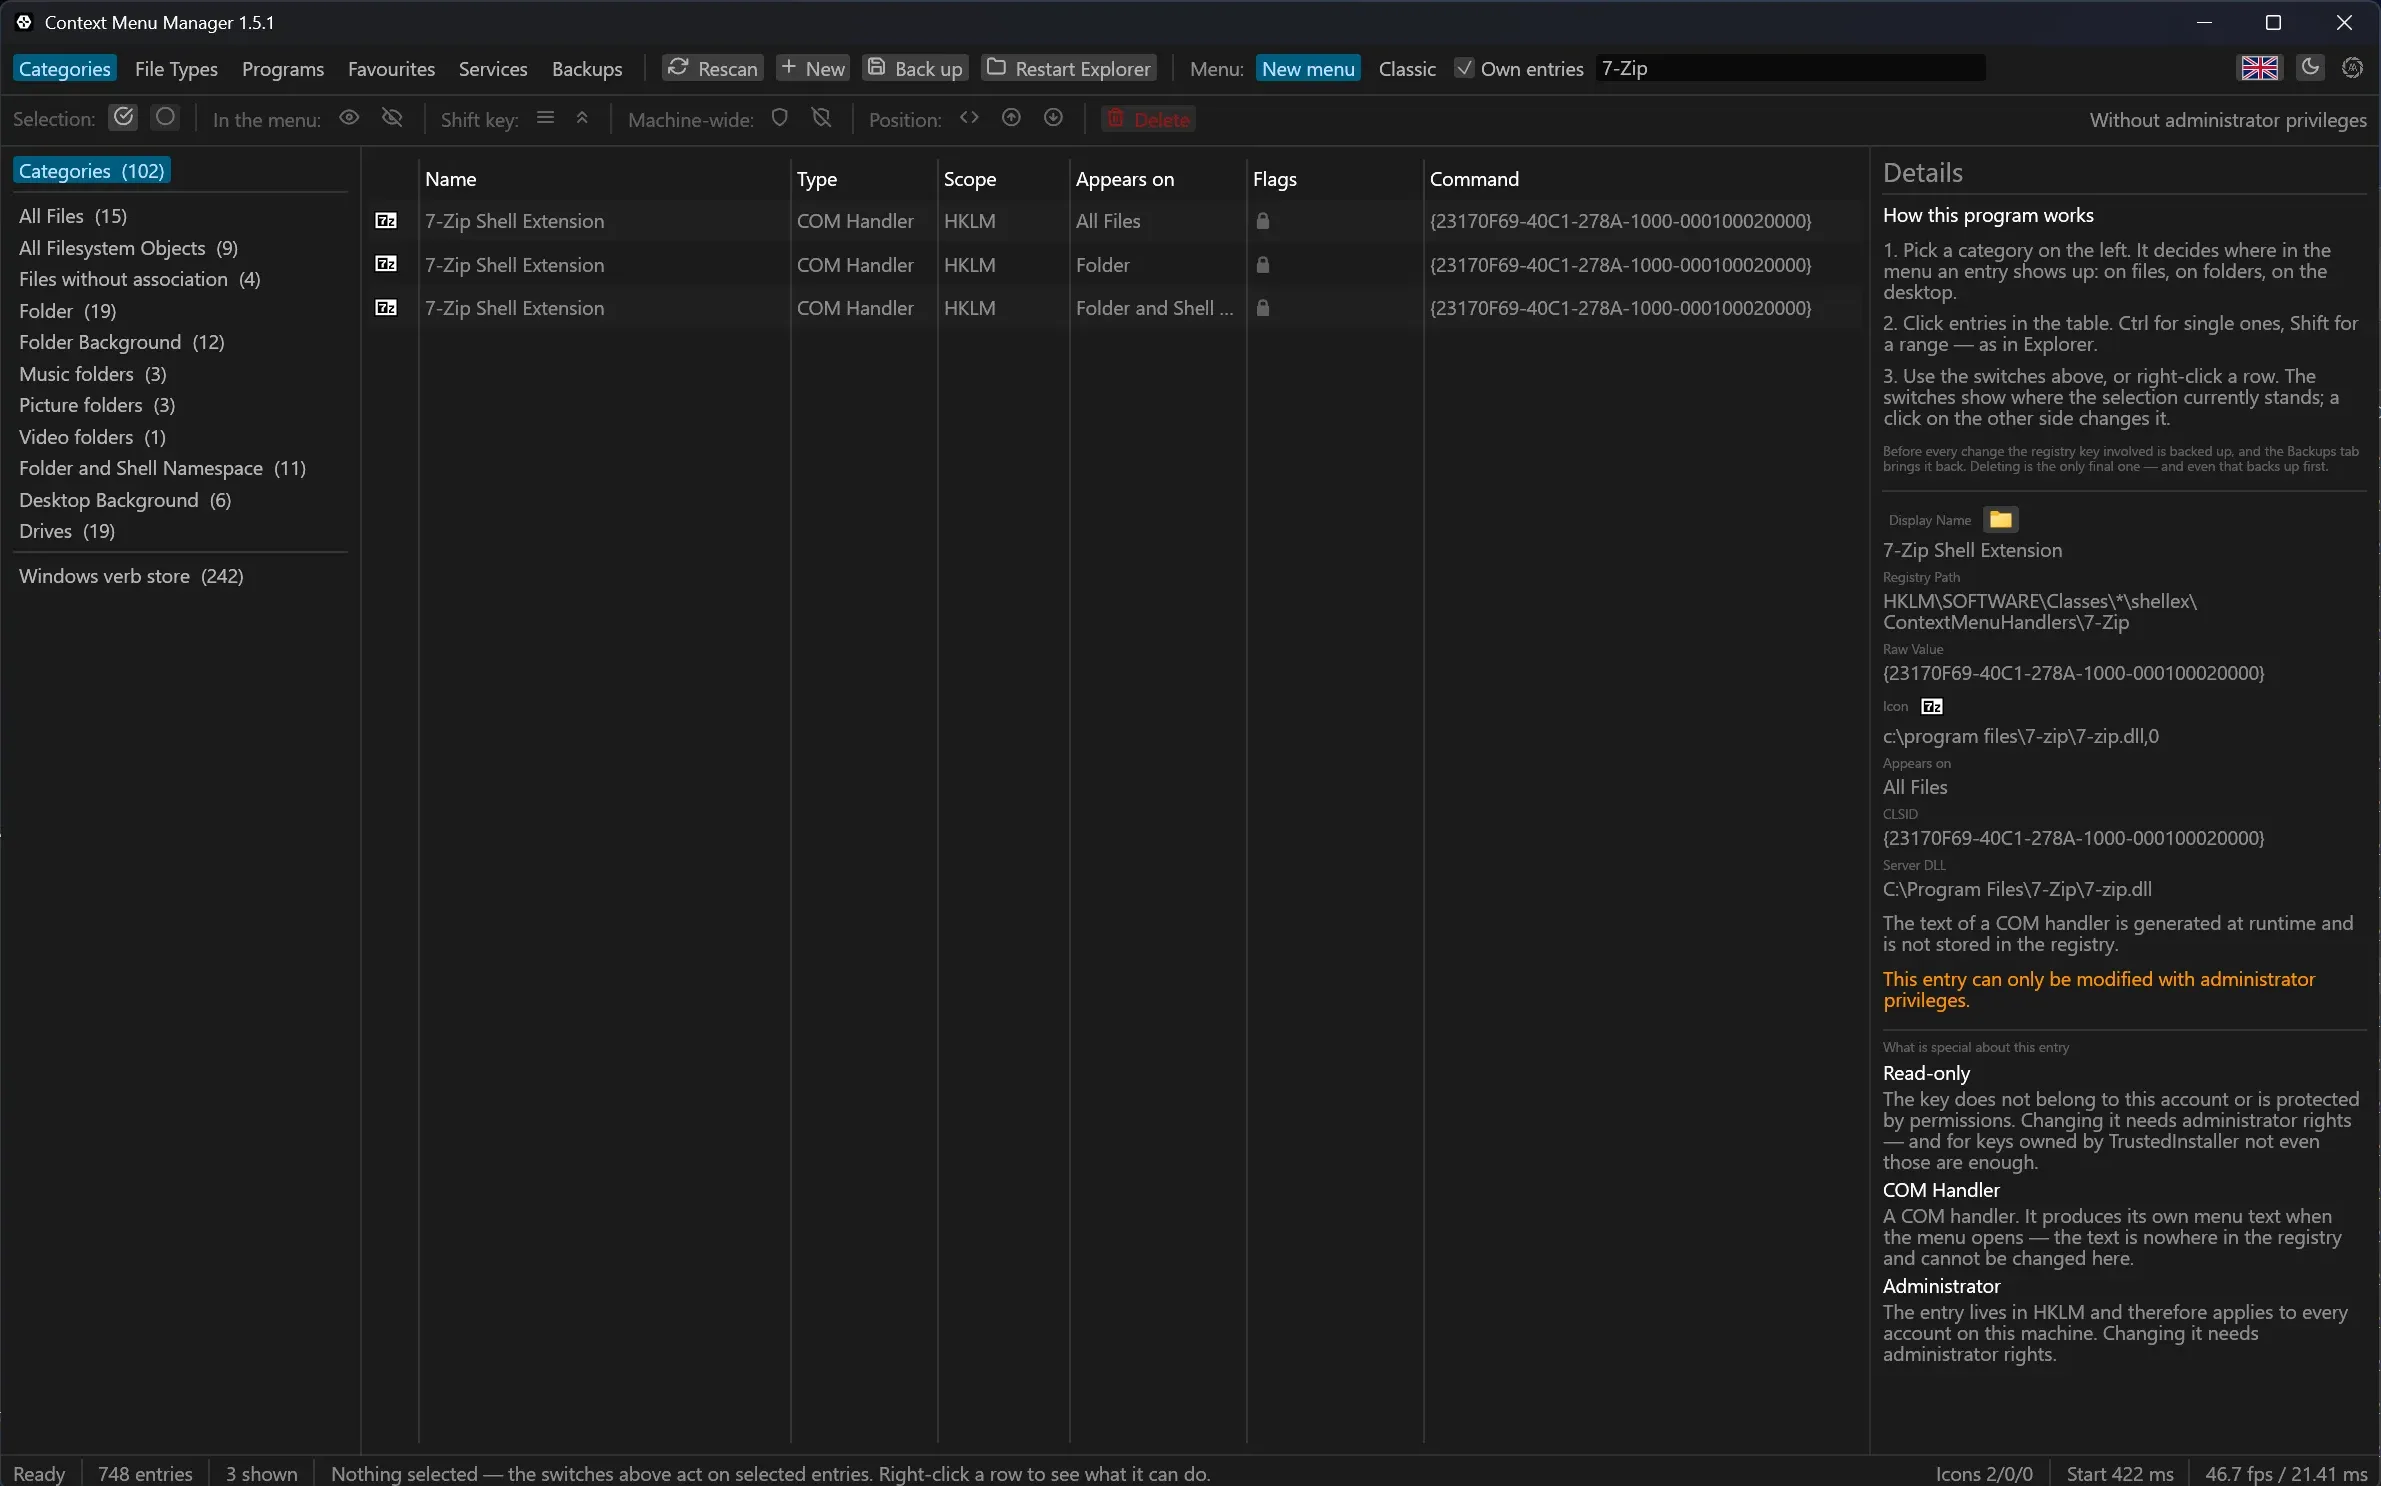Toggle the Own entries checkbox
The width and height of the screenshot is (2381, 1486).
pos(1519,68)
